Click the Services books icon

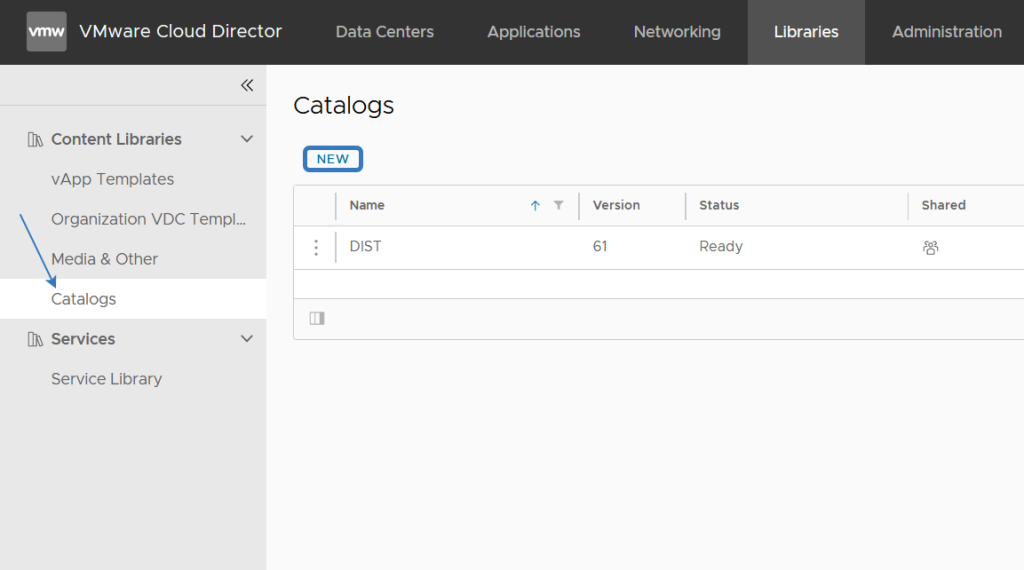coord(35,339)
